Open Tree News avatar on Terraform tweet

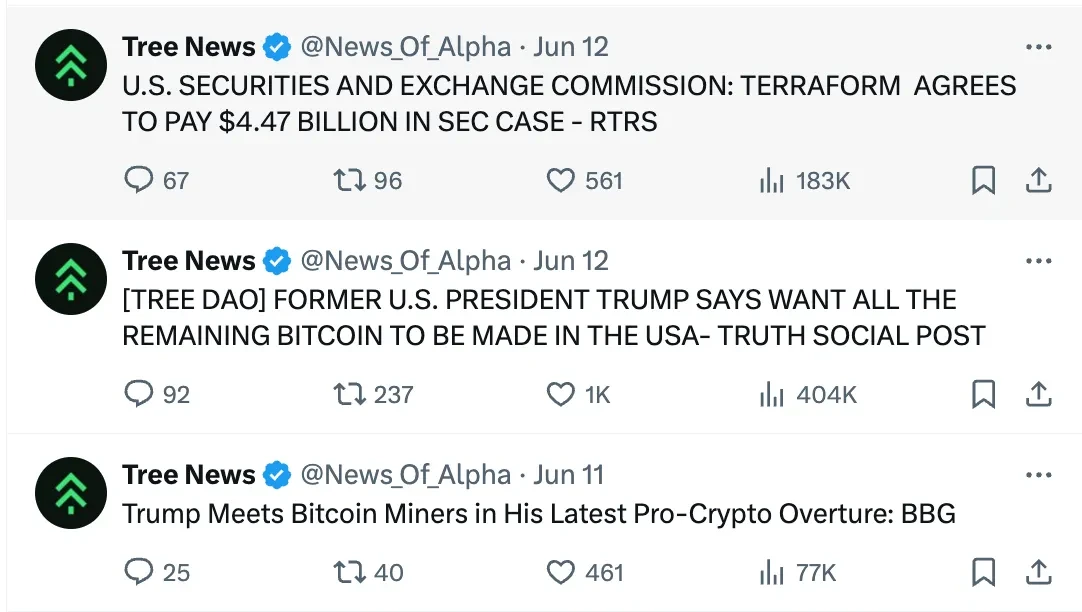coord(71,64)
